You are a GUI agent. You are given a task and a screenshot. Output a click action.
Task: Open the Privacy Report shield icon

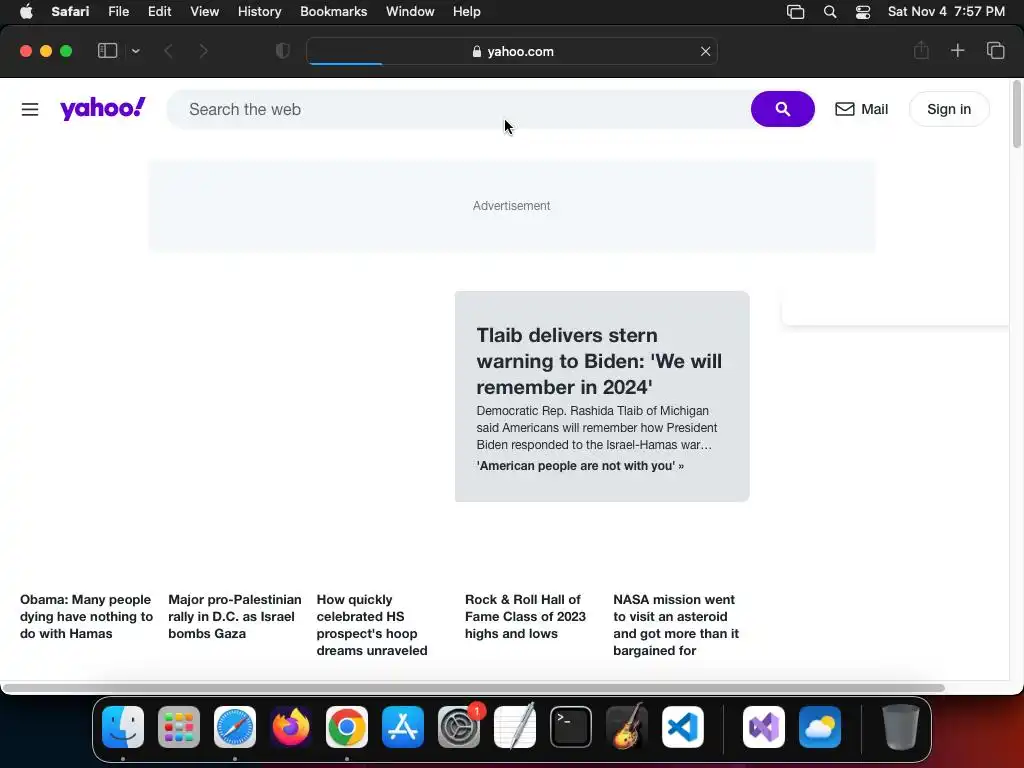click(282, 51)
